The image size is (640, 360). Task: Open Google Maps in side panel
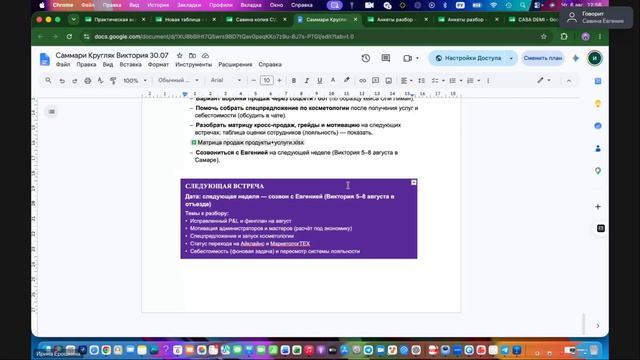[x=598, y=171]
